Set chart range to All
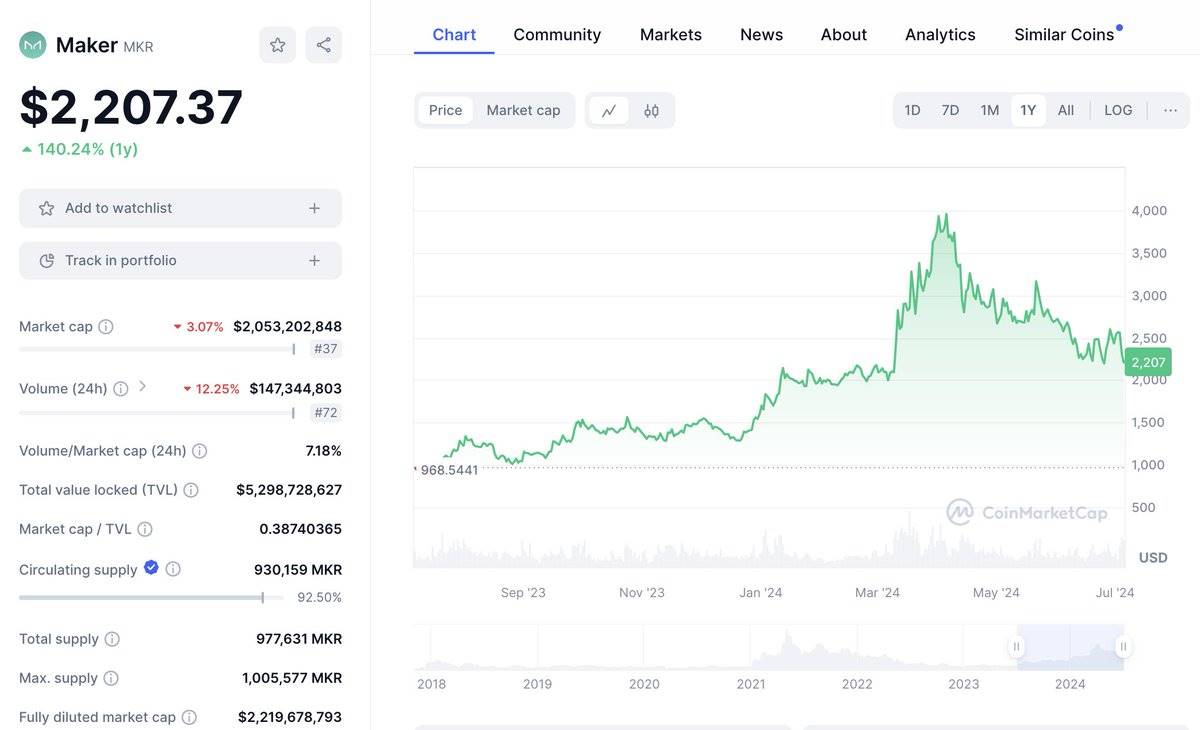 tap(1066, 110)
